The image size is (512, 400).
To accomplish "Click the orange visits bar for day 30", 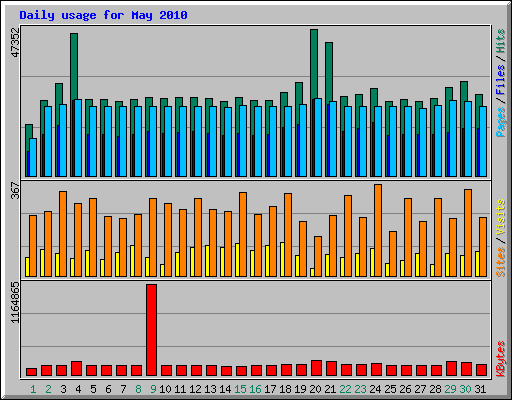I will click(x=468, y=233).
